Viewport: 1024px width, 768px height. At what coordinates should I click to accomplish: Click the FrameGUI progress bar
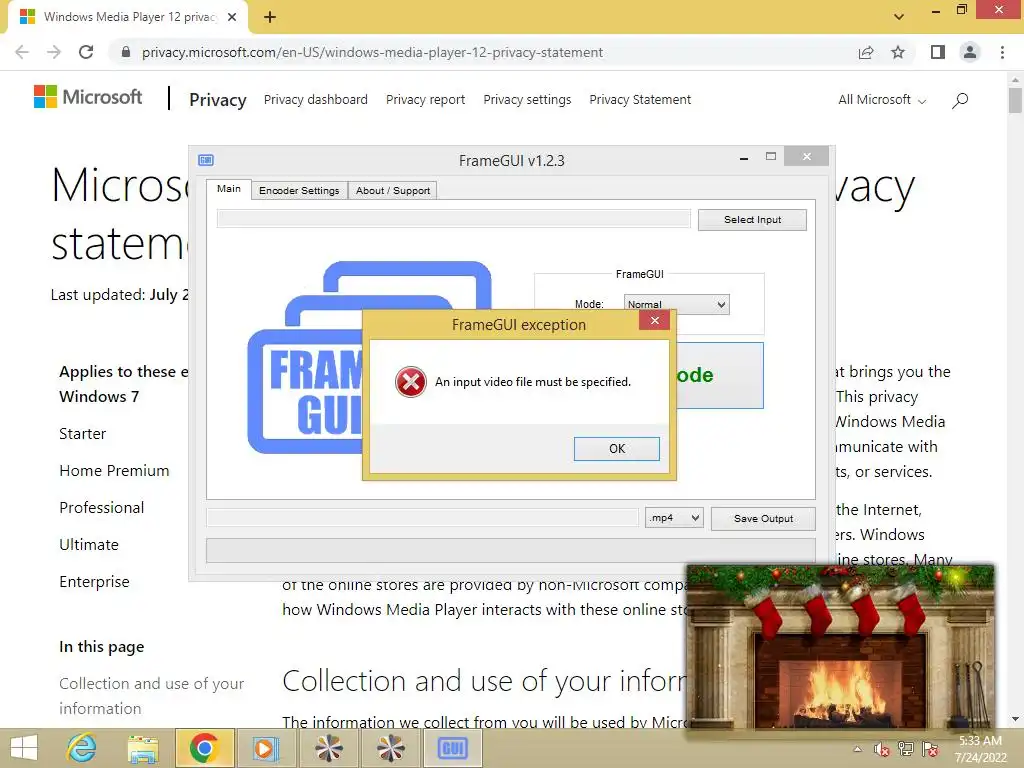[x=511, y=550]
